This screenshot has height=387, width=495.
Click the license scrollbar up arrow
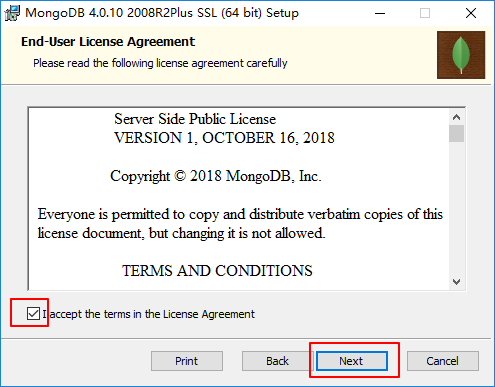tap(456, 117)
